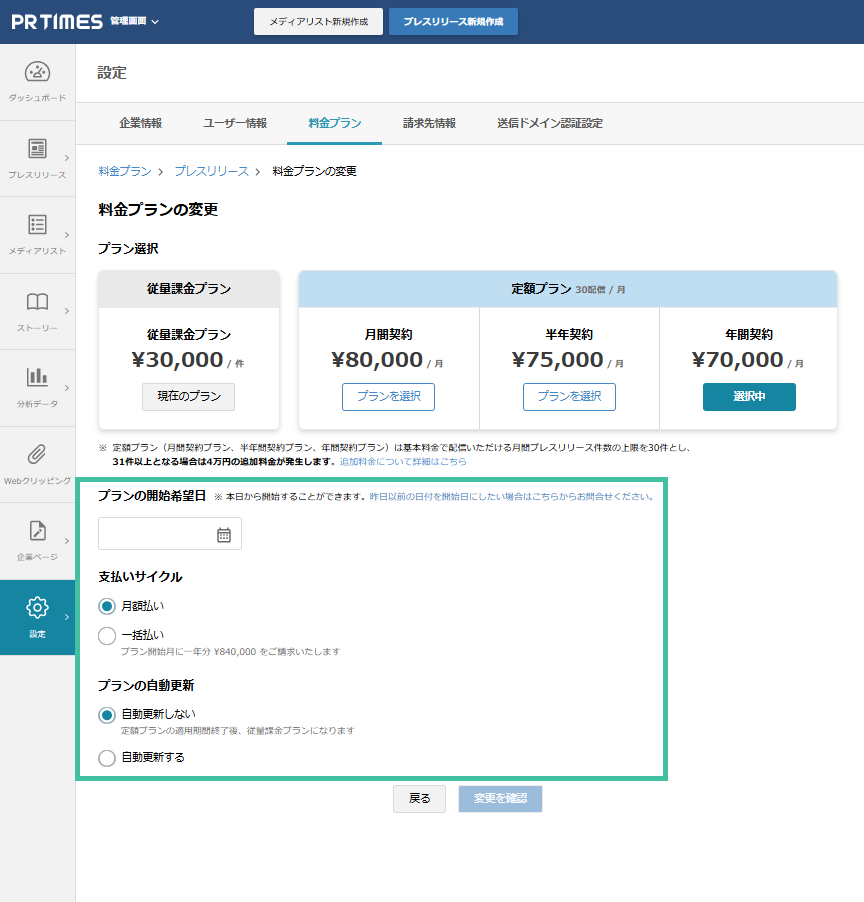Viewport: 864px width, 902px height.
Task: Choose the 一括払い lump-sum payment option
Action: tap(107, 635)
